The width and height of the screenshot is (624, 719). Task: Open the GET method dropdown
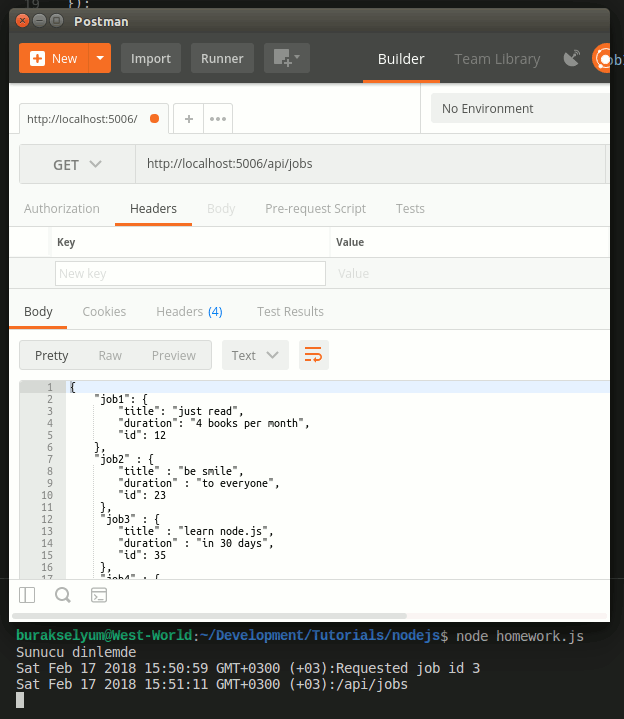[77, 165]
